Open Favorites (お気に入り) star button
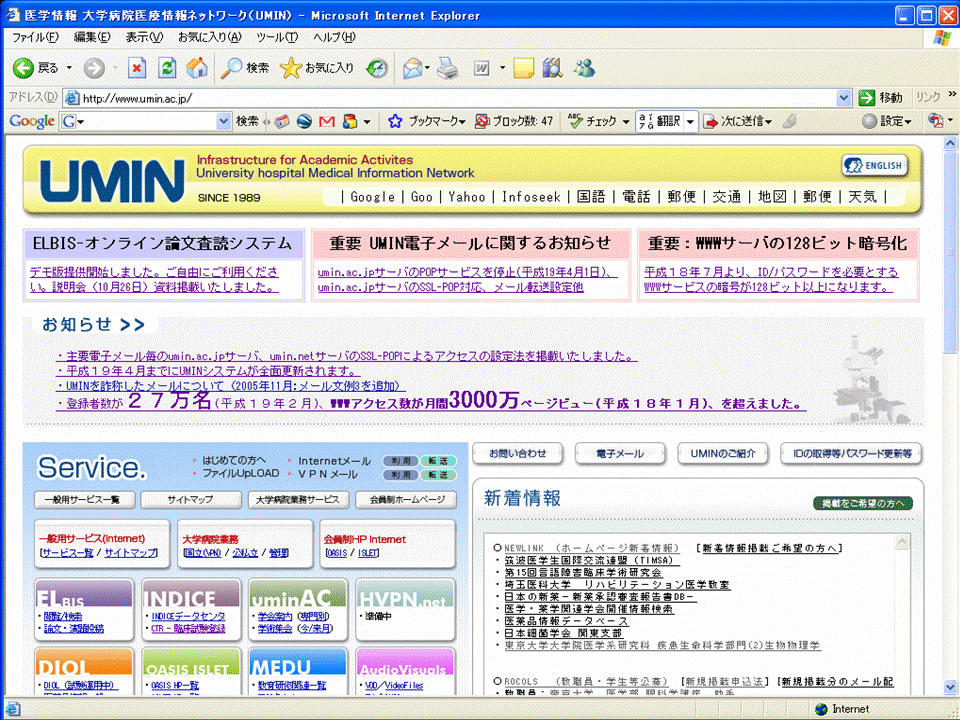Viewport: 960px width, 720px height. click(x=317, y=68)
